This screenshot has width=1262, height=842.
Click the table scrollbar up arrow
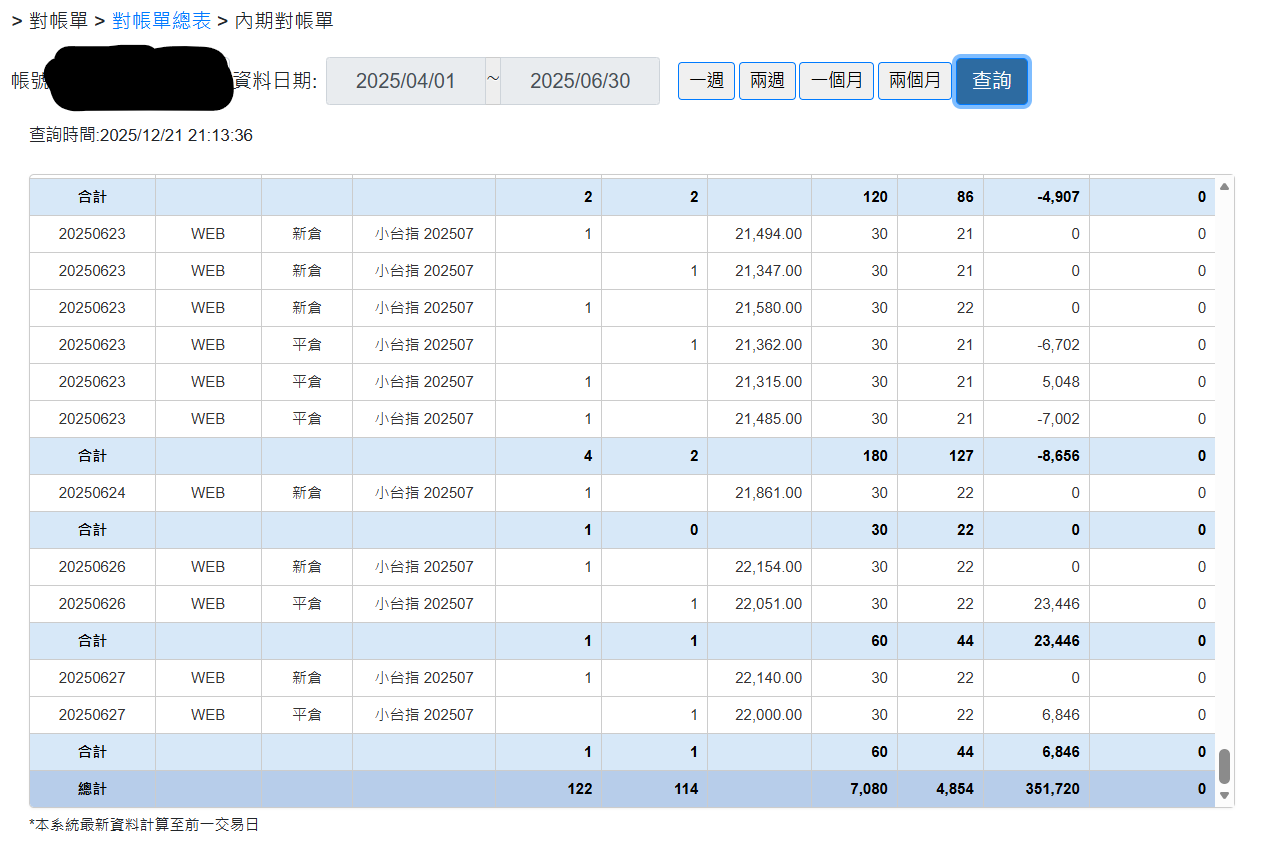[1225, 186]
